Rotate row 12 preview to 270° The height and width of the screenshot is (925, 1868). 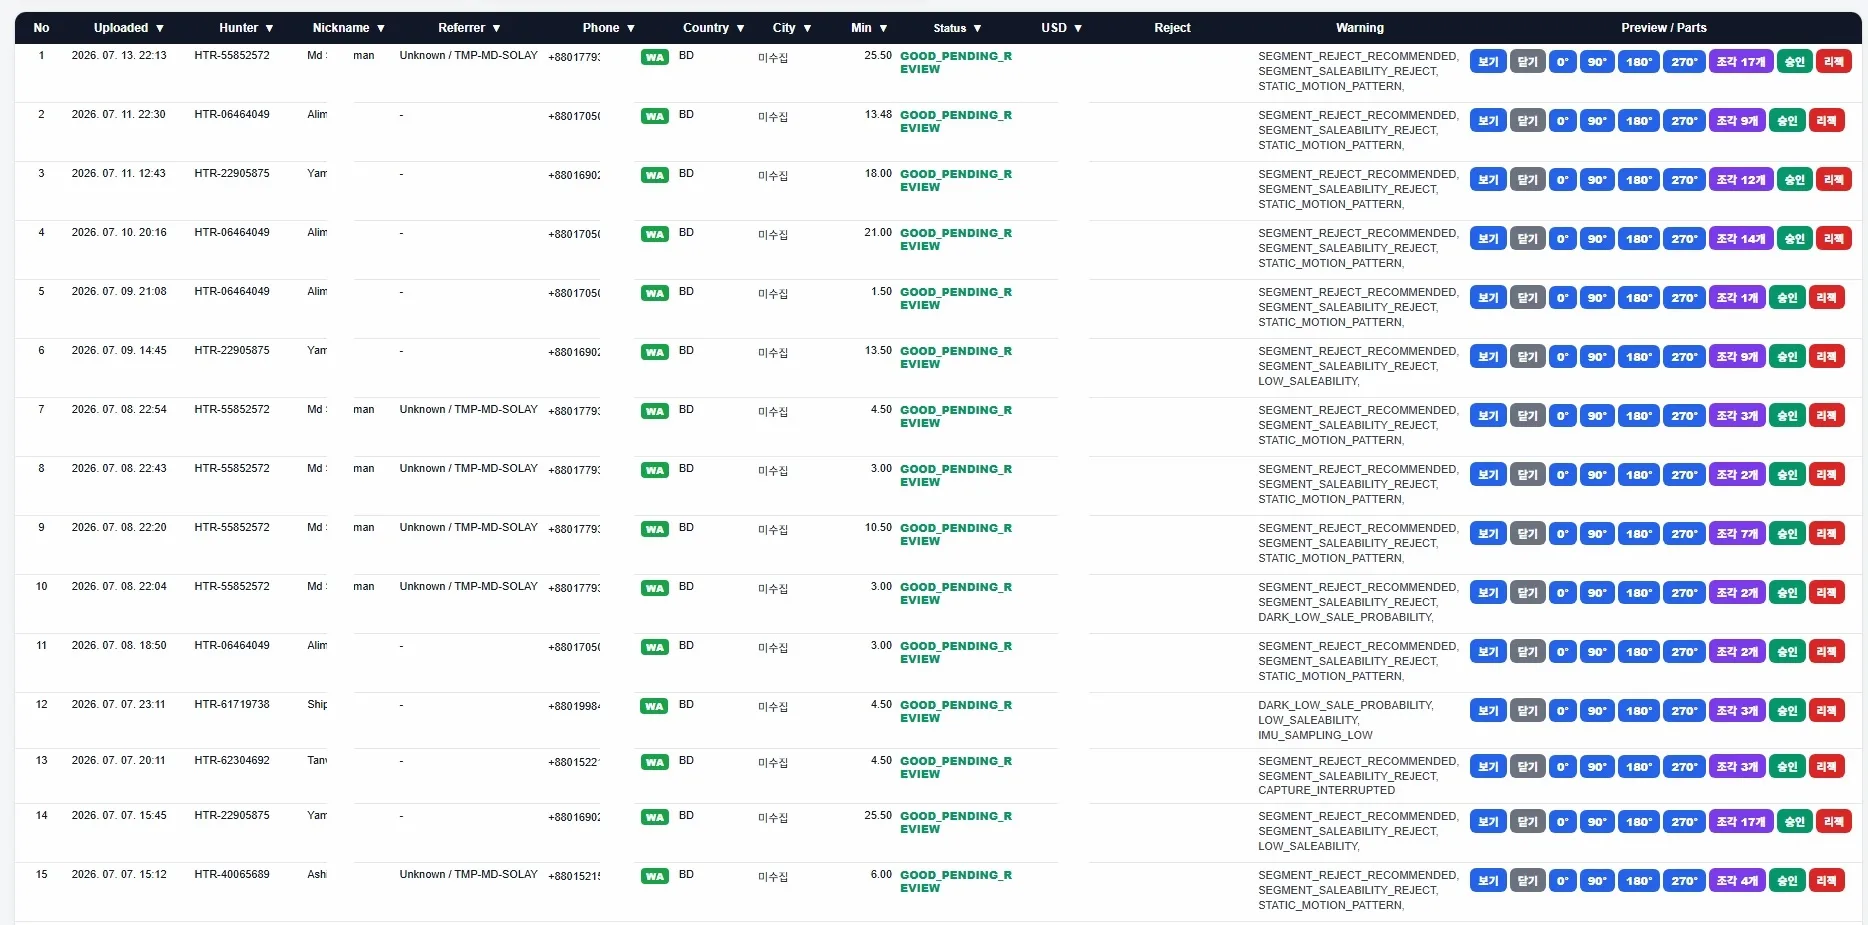[1685, 711]
